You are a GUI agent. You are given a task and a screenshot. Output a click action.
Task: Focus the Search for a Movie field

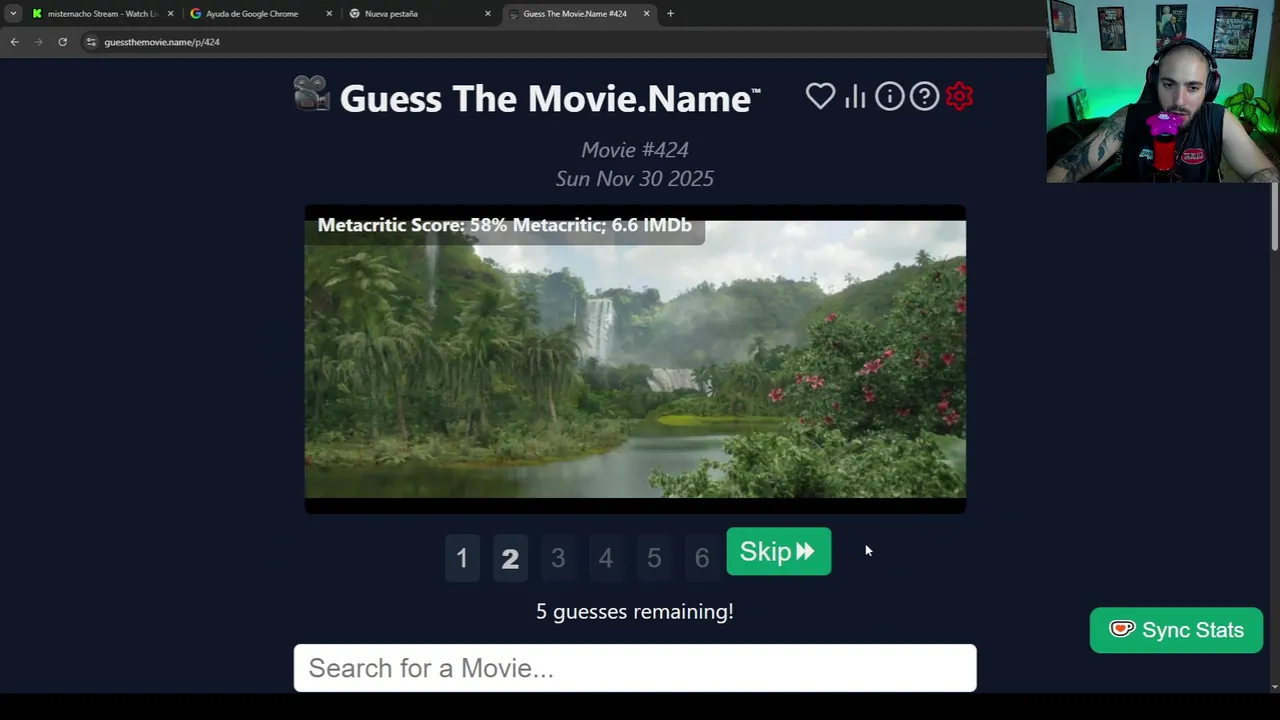[635, 668]
